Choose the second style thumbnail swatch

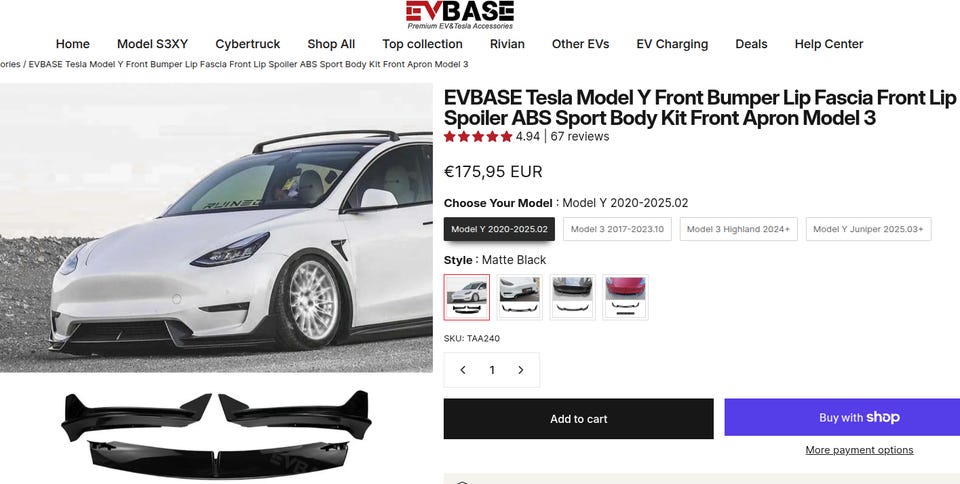point(520,297)
